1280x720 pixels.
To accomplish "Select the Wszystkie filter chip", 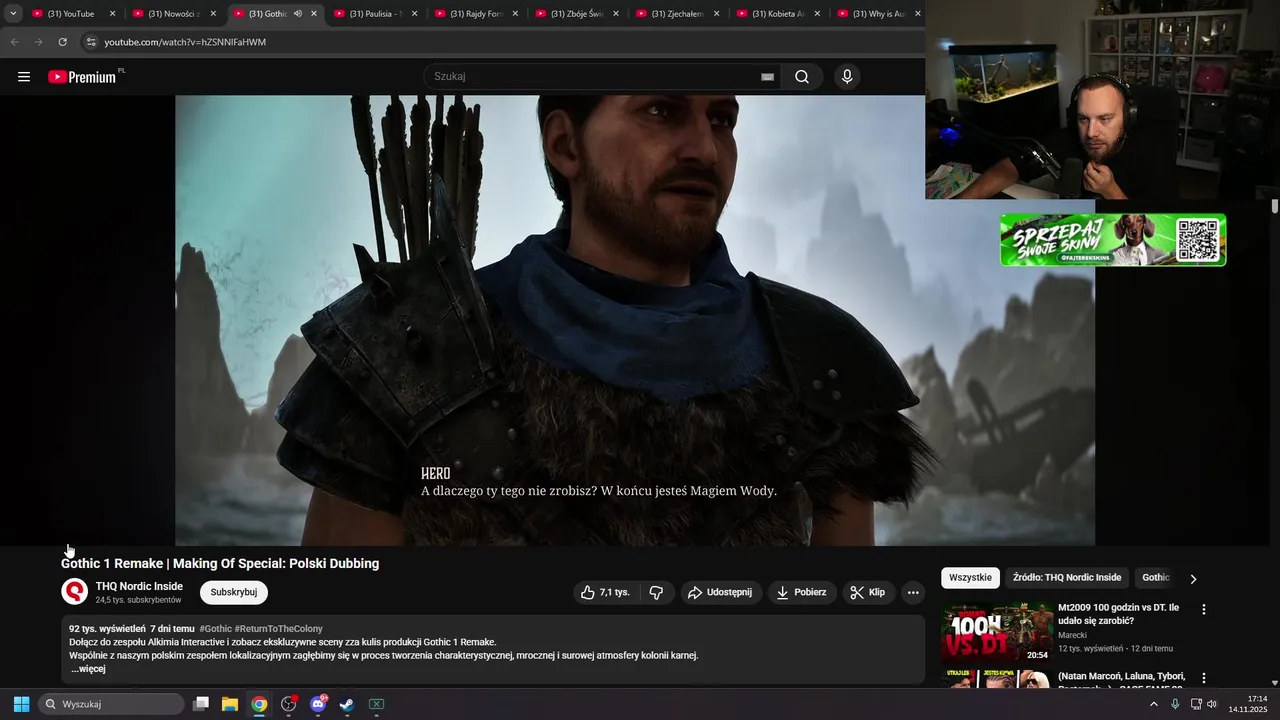I will [x=970, y=578].
